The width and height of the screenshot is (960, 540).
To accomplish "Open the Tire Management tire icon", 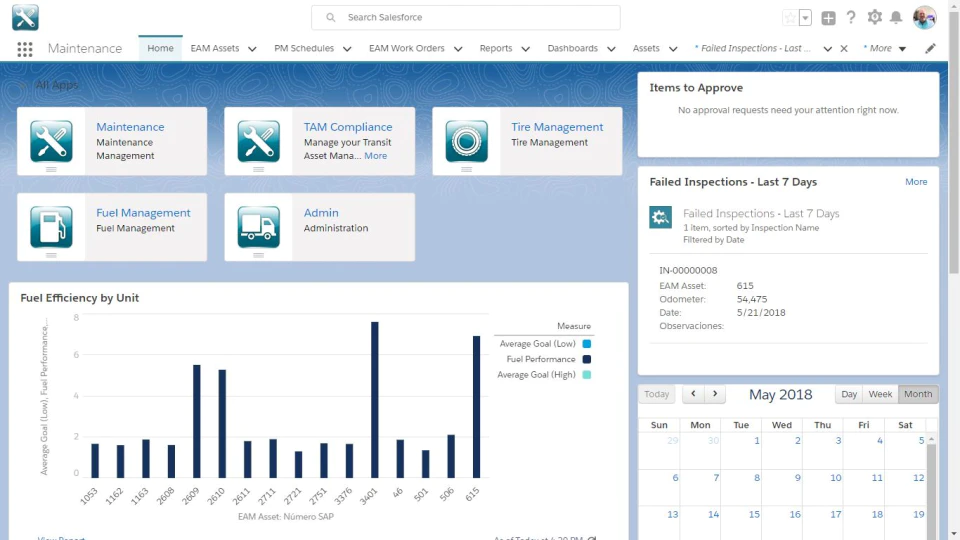I will tap(467, 141).
